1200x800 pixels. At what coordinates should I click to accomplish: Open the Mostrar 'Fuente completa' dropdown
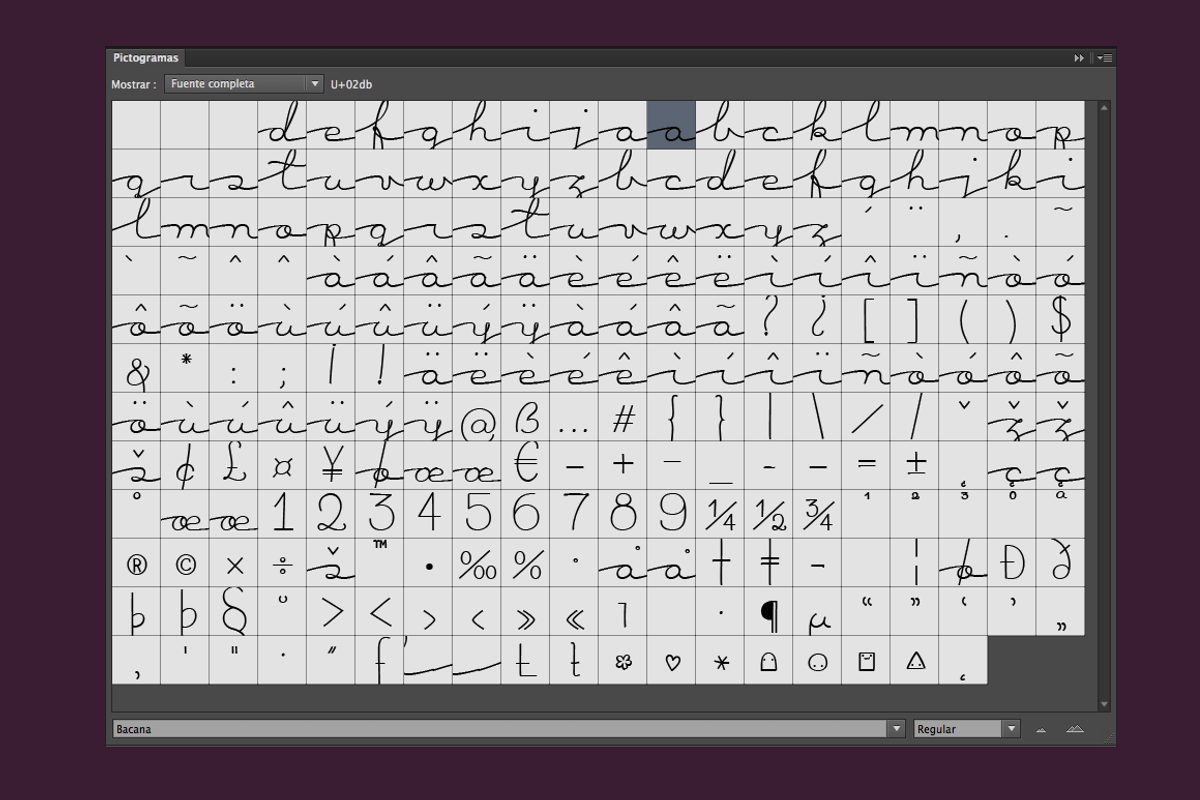click(x=244, y=84)
